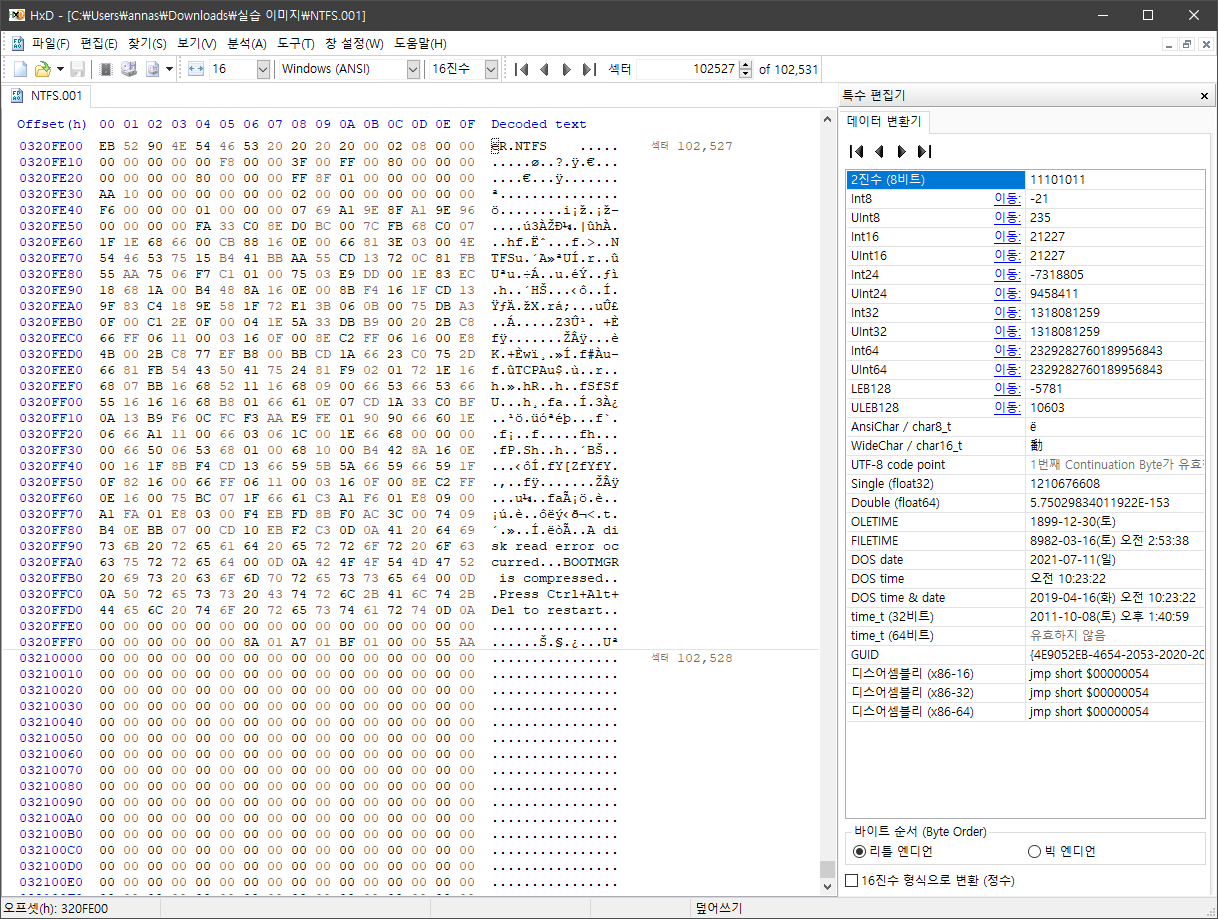Click 이동 link in the UInt16 row
The image size is (1218, 919).
[1007, 256]
